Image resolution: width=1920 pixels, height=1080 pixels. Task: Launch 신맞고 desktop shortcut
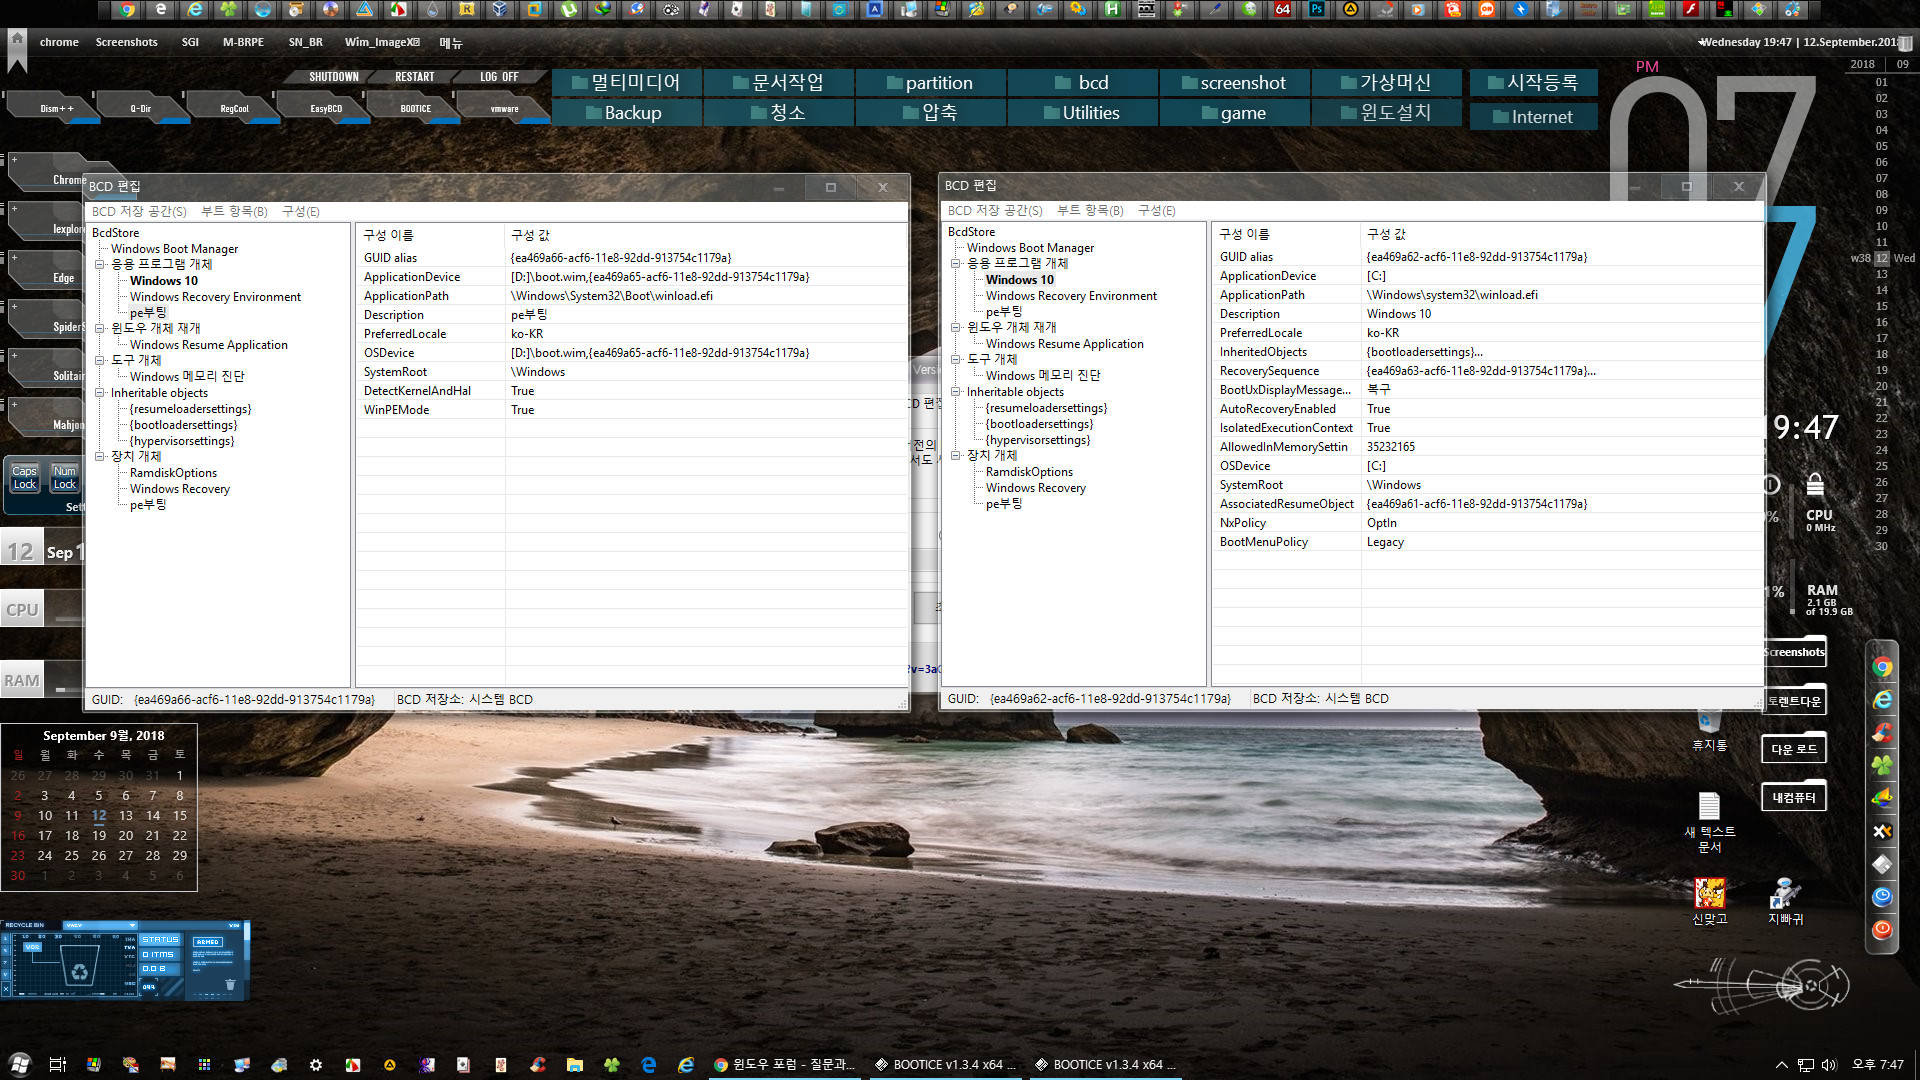(1709, 901)
